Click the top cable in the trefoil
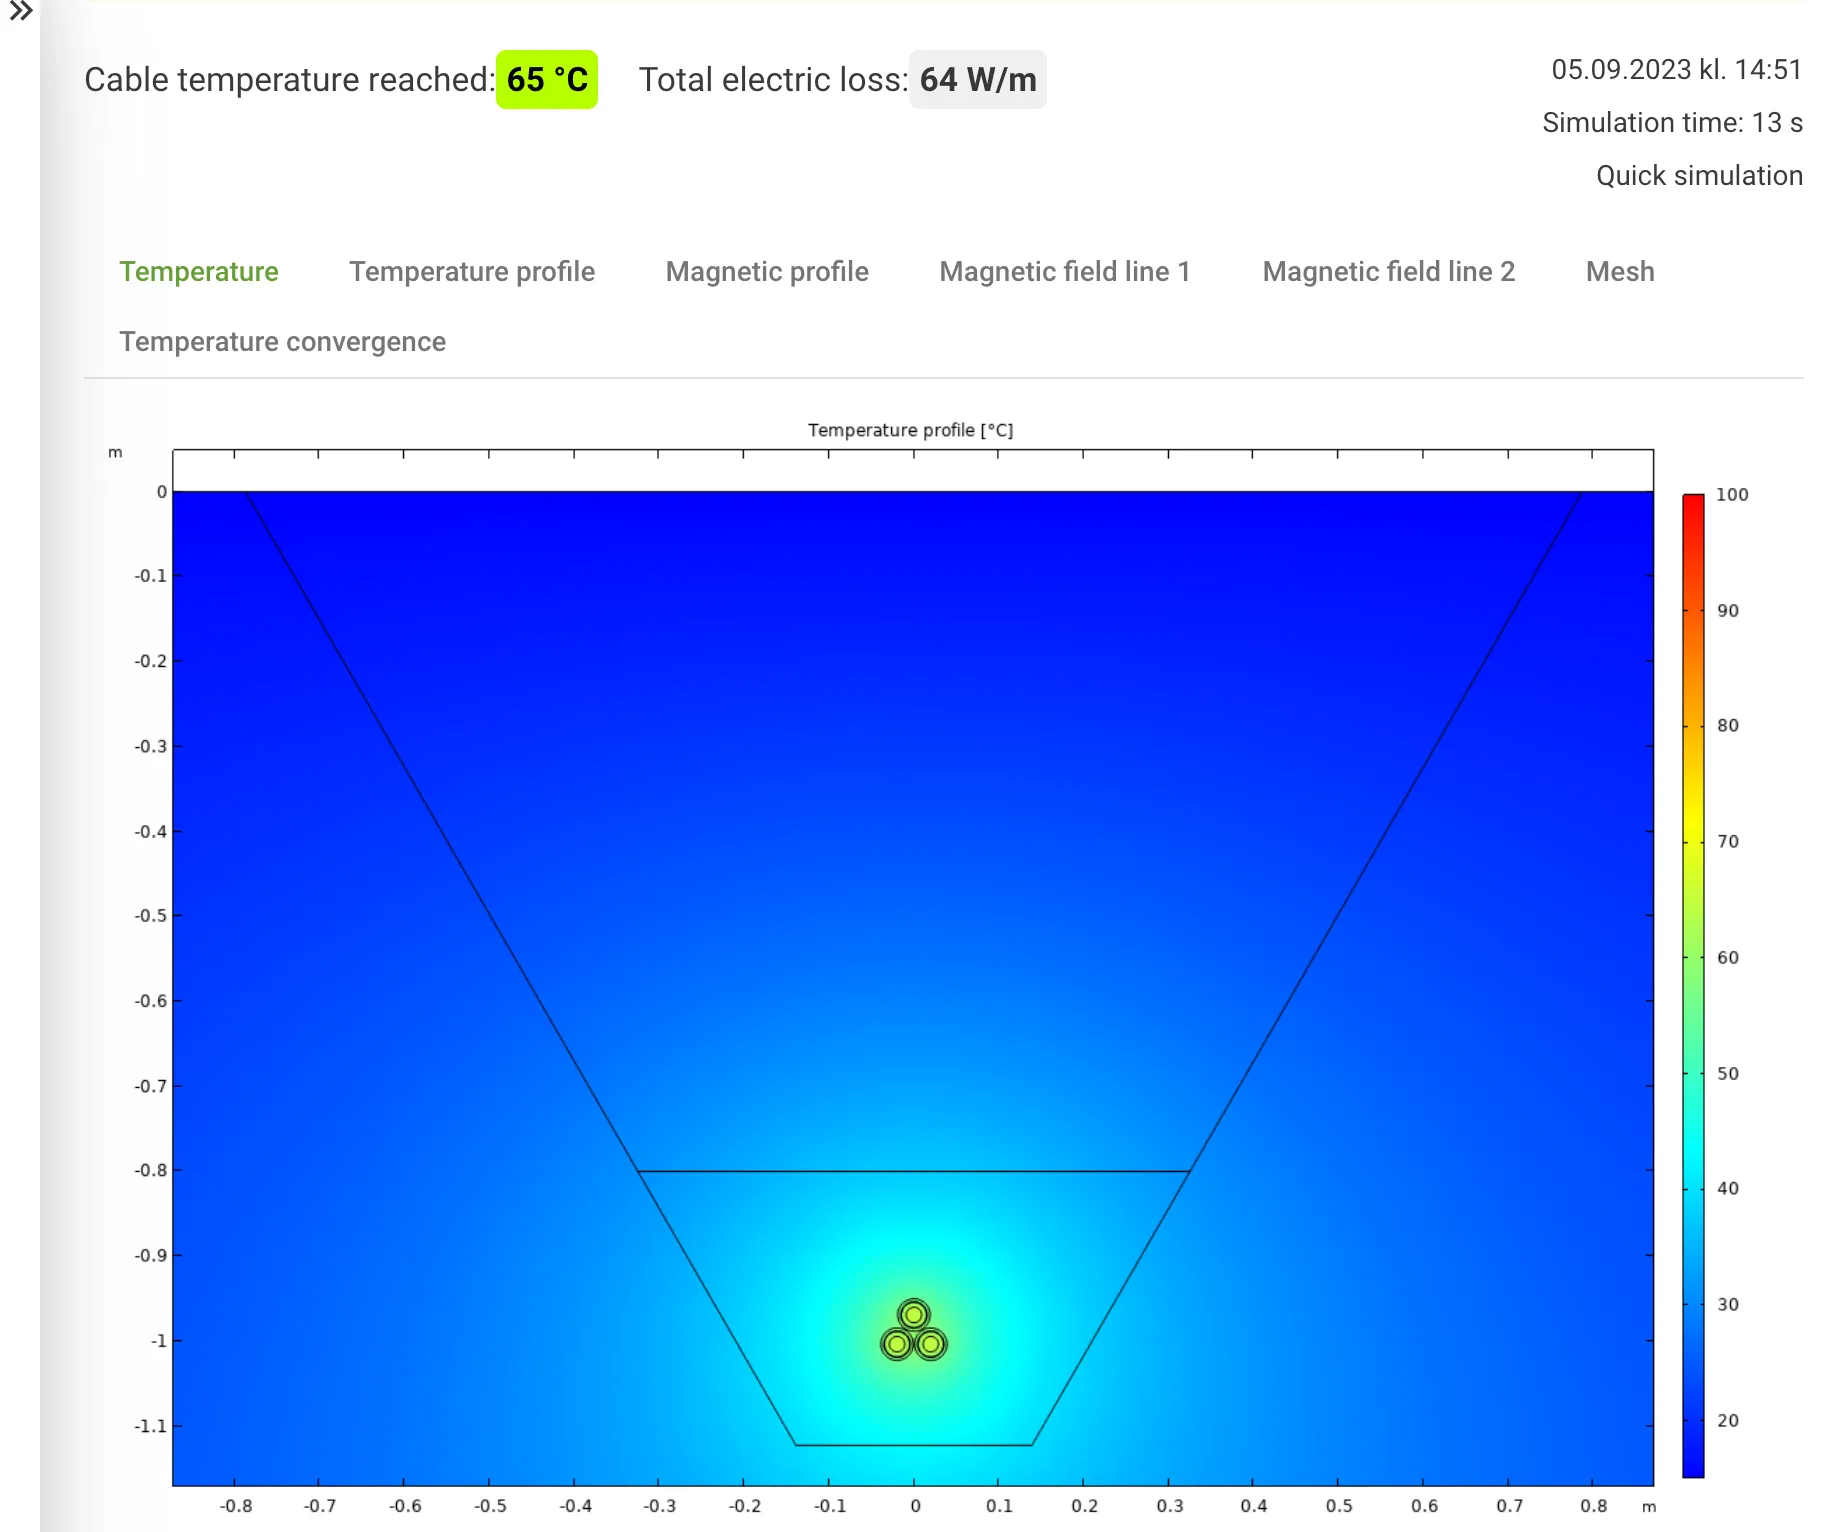 pyautogui.click(x=913, y=1315)
